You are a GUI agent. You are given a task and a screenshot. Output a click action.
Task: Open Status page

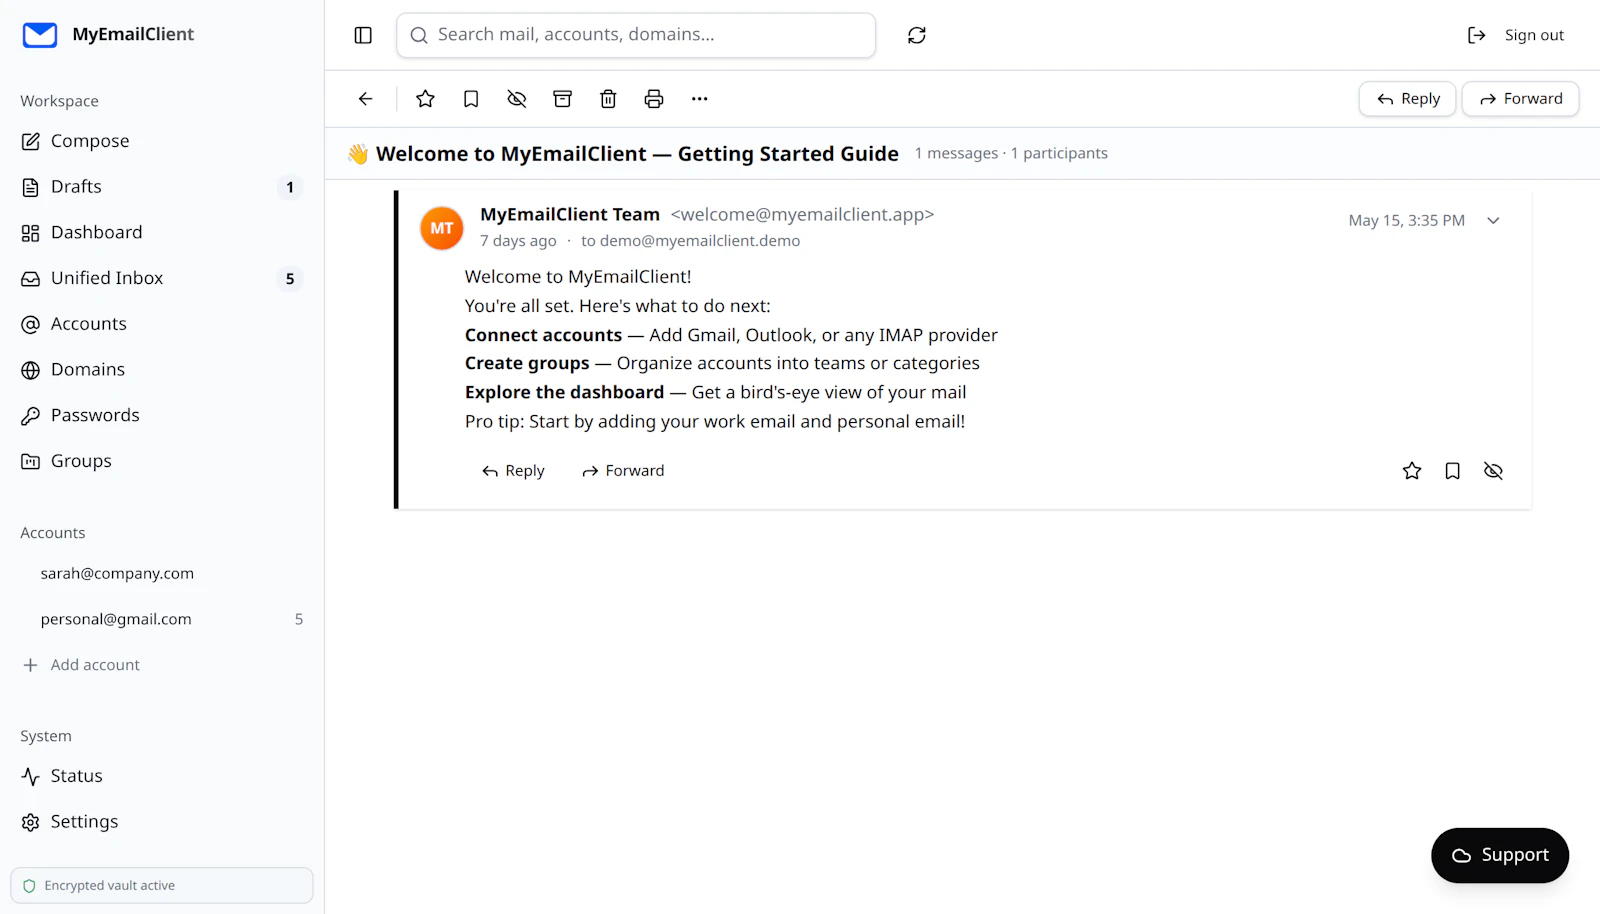click(x=162, y=776)
